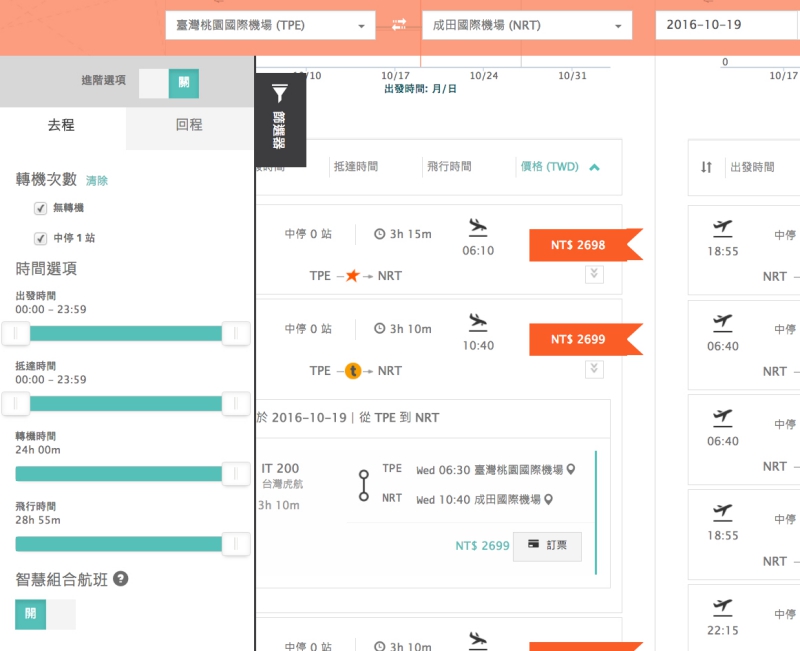800x651 pixels.
Task: Click the 清除 link for transfers
Action: coord(97,181)
